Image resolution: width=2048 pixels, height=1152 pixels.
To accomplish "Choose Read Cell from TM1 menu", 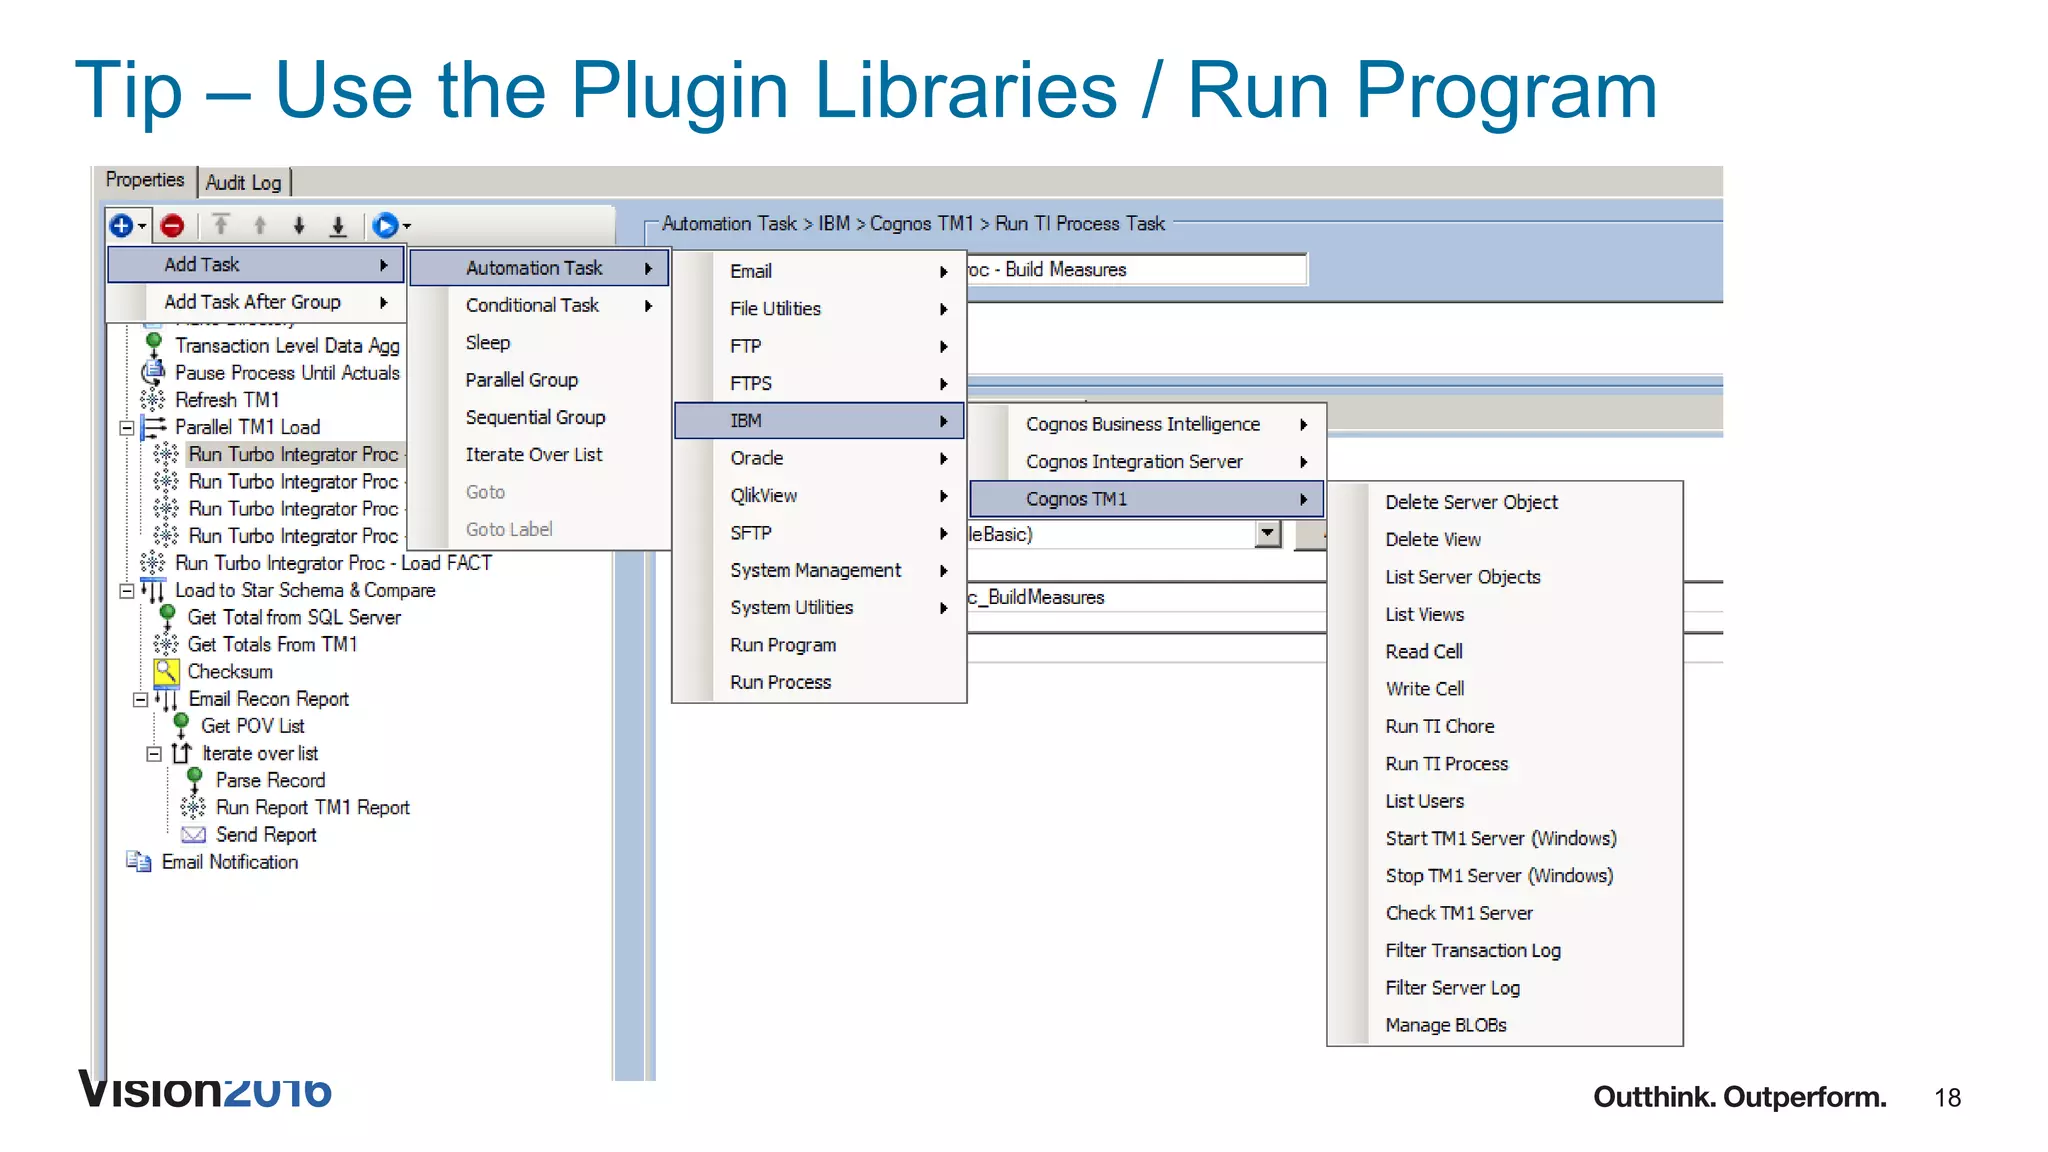I will [1505, 652].
